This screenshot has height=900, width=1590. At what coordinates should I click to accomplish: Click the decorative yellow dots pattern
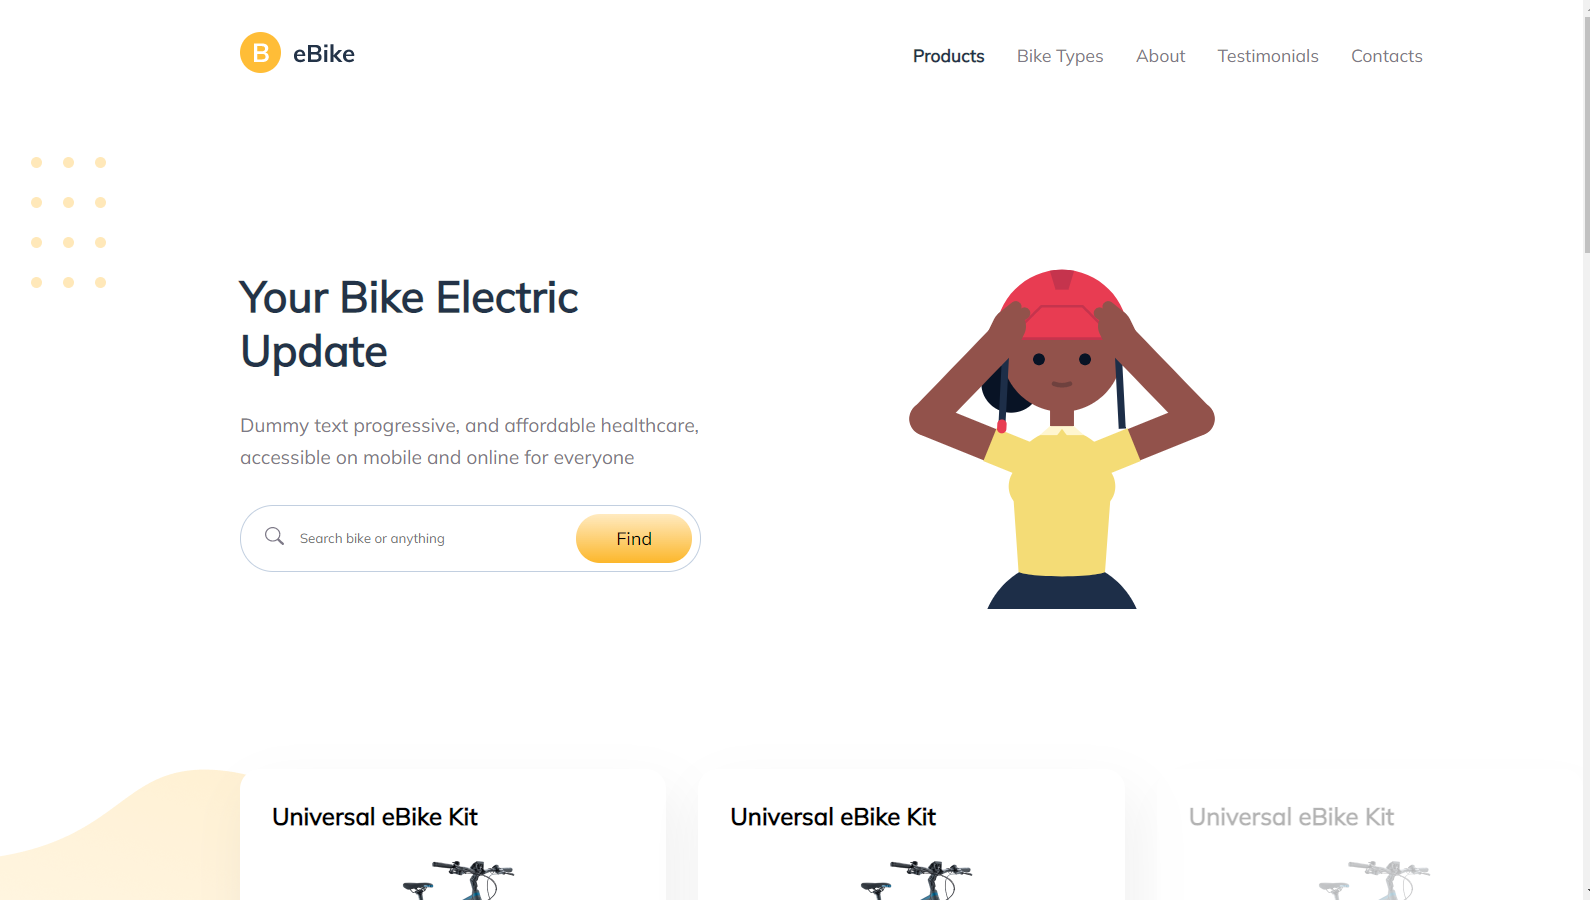coord(68,222)
